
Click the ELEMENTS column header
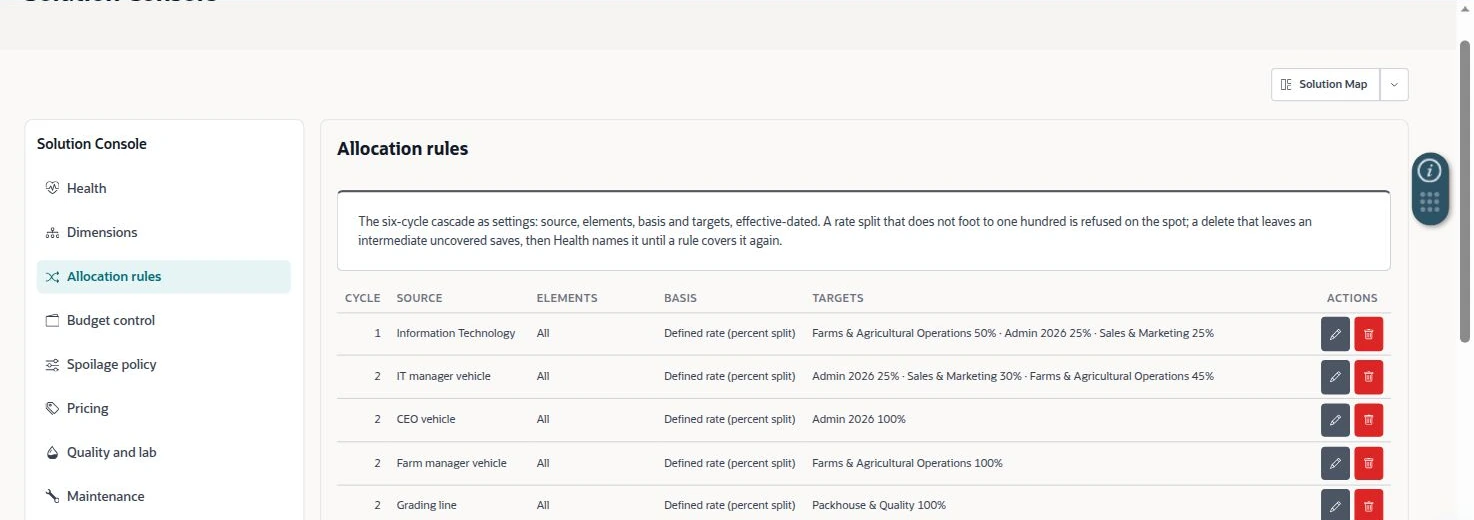tap(567, 298)
